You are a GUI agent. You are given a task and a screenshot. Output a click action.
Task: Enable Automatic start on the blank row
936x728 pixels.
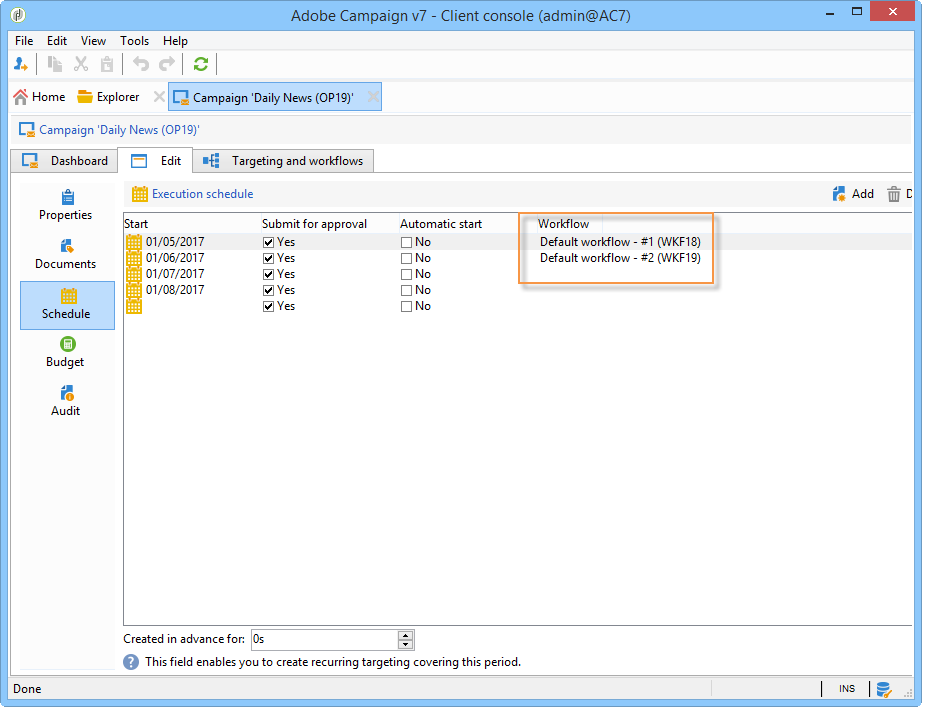(x=407, y=306)
